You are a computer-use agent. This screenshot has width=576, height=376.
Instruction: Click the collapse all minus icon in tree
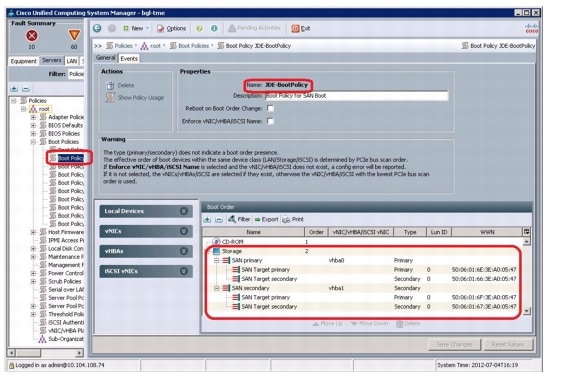click(x=26, y=88)
